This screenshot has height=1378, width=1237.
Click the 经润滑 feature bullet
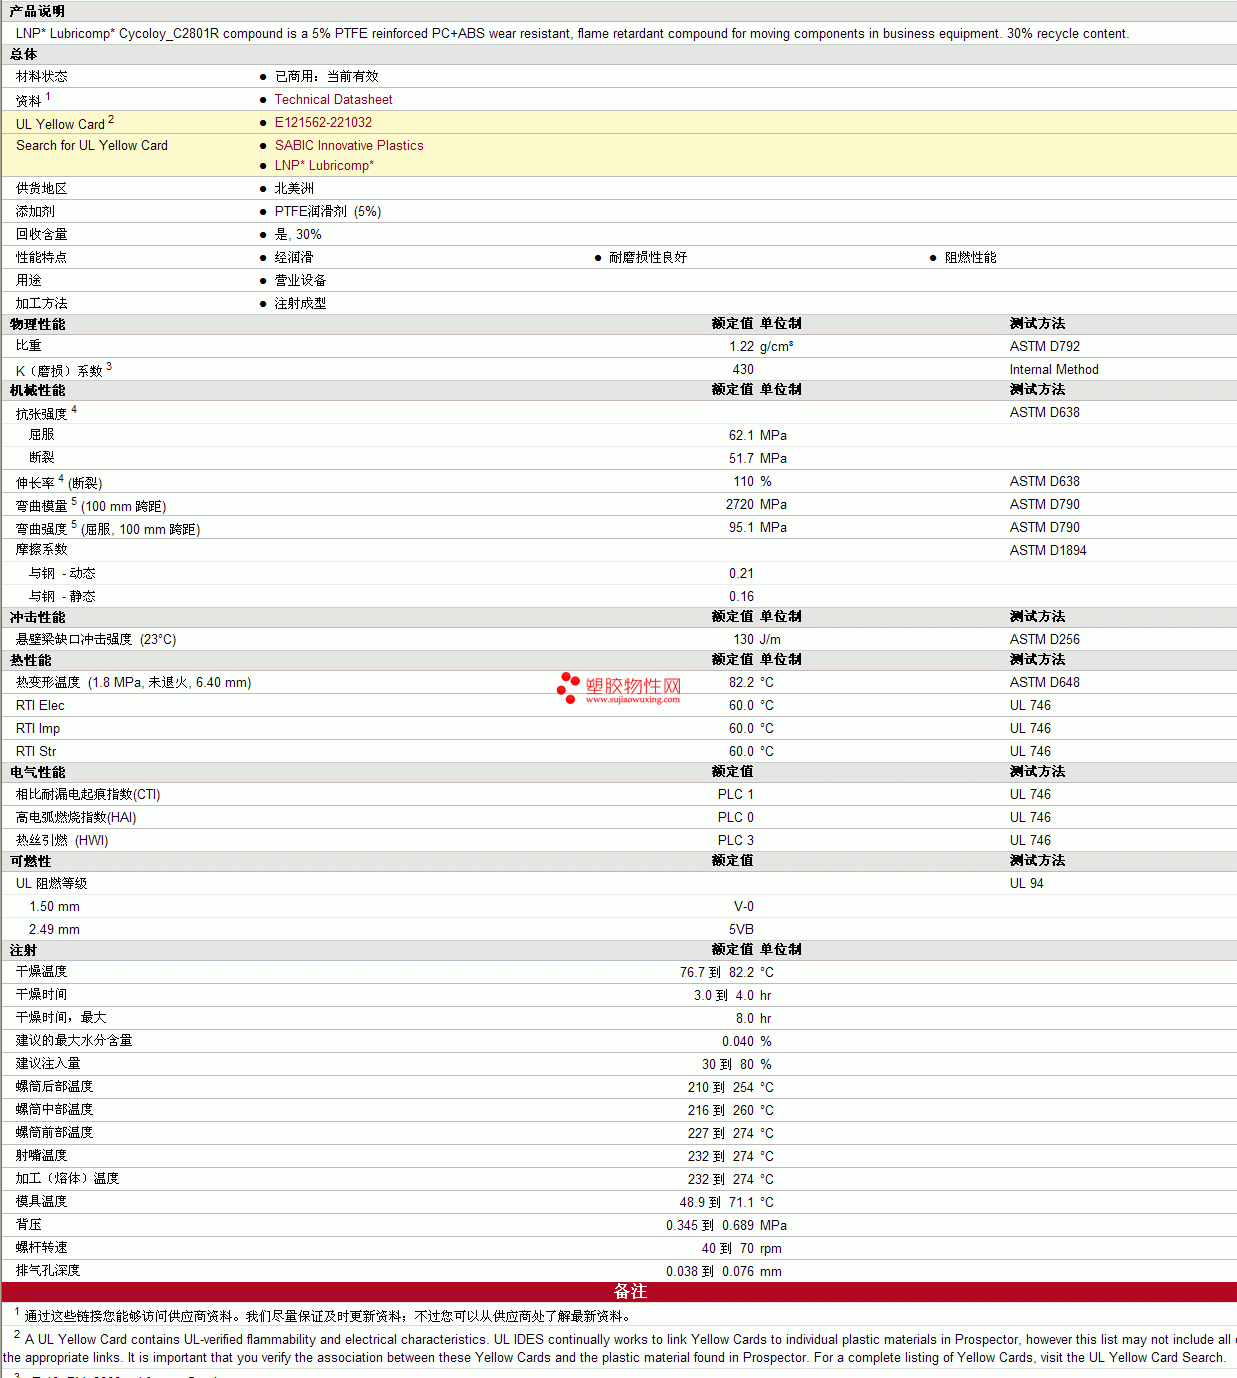click(x=294, y=258)
